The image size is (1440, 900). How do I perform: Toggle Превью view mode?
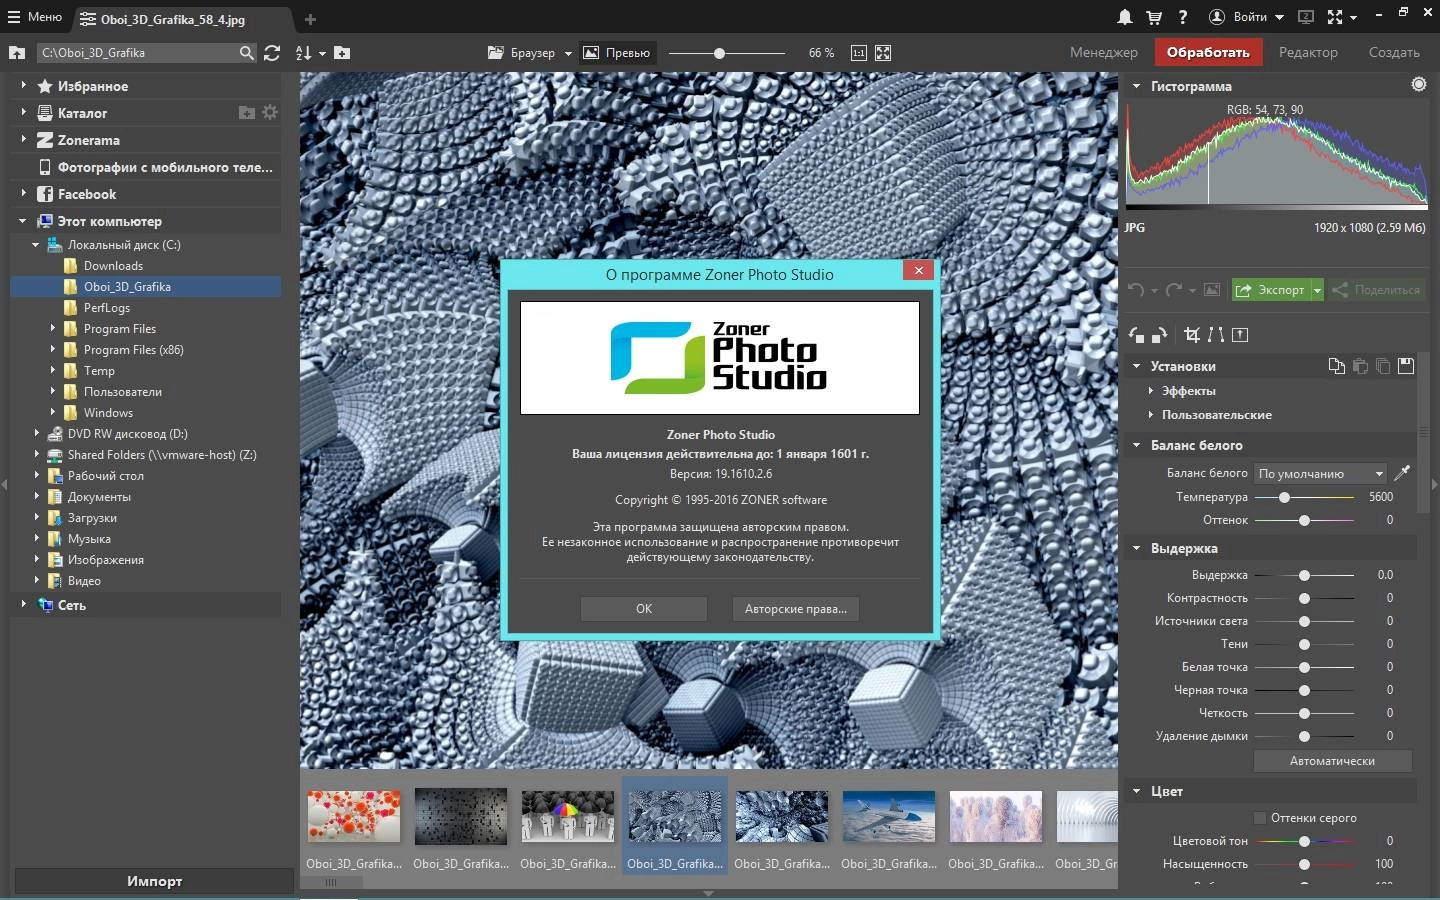617,53
